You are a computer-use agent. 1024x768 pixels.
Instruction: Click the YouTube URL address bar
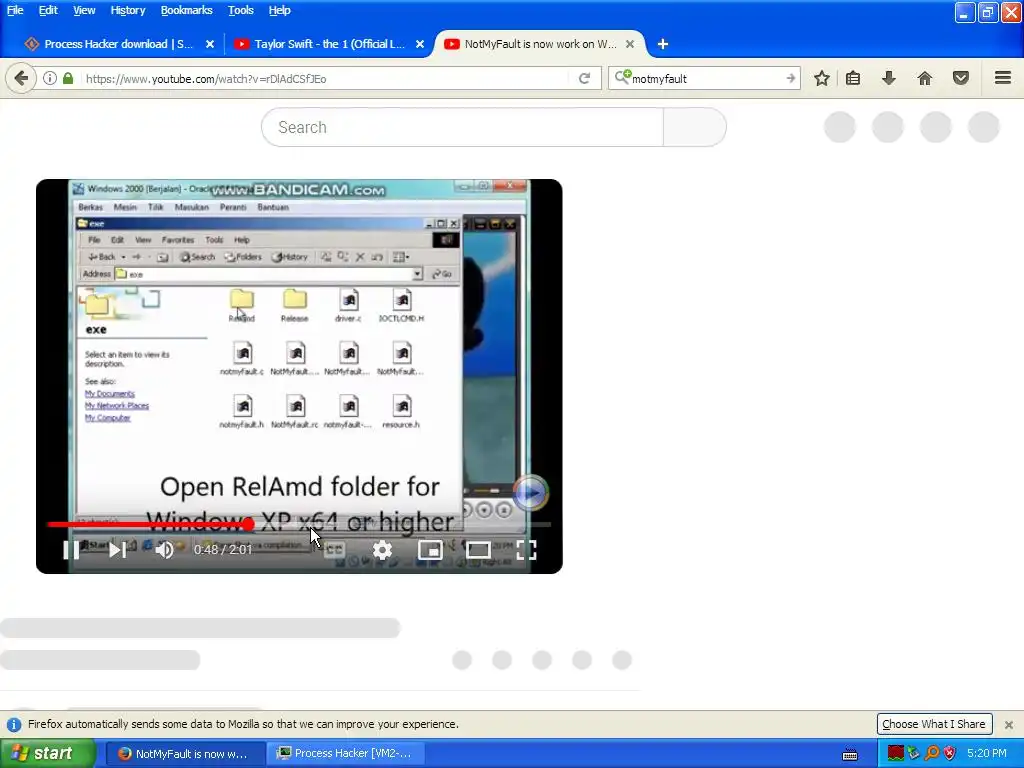click(327, 78)
